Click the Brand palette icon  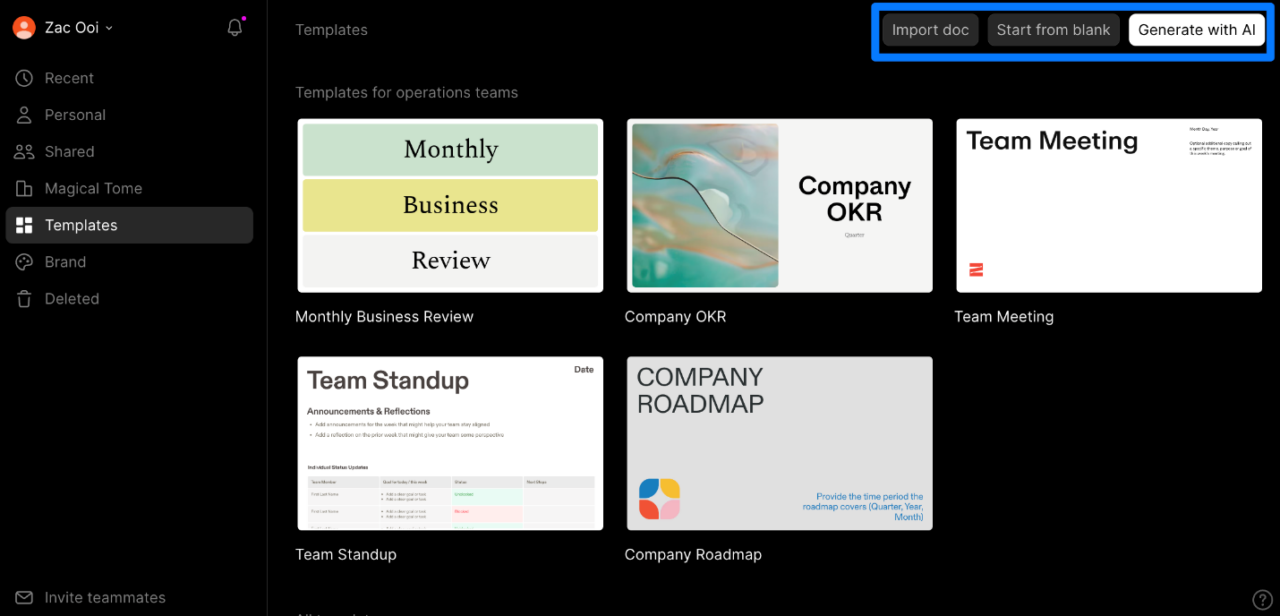(24, 262)
